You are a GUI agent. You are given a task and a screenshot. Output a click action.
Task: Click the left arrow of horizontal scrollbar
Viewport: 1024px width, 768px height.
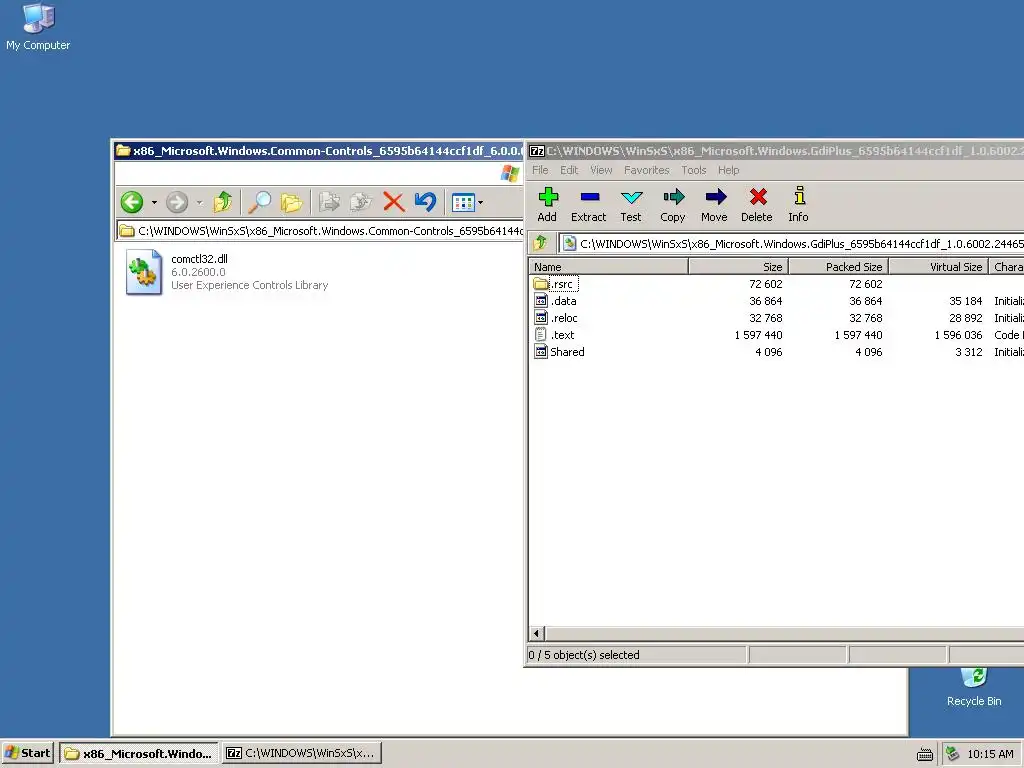pos(537,633)
